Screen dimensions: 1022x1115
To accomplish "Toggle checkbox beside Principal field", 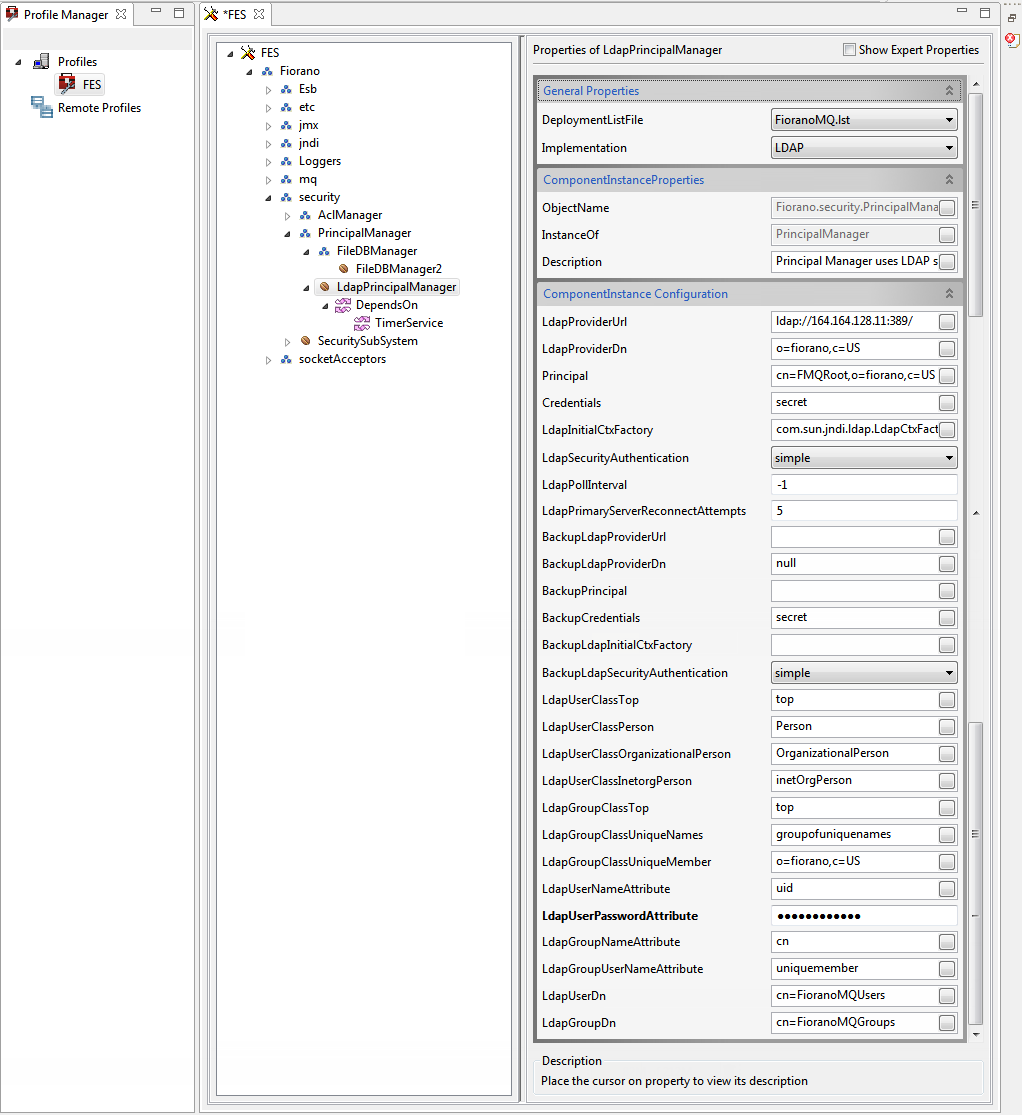I will coord(947,376).
